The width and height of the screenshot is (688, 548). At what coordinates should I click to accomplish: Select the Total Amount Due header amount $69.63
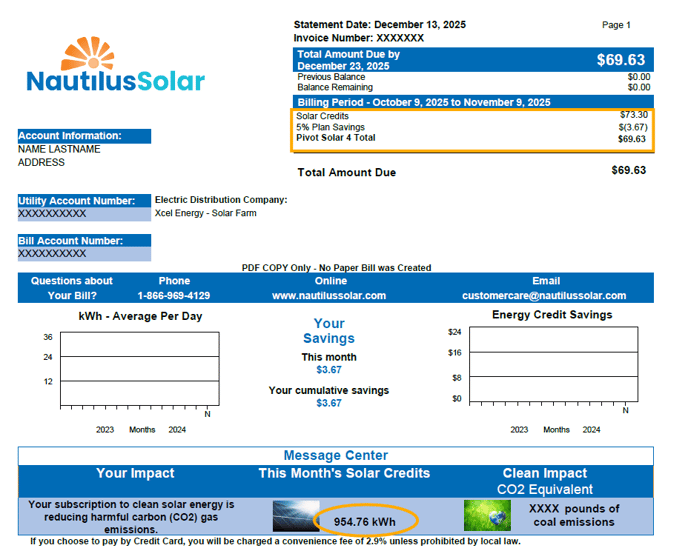point(621,60)
